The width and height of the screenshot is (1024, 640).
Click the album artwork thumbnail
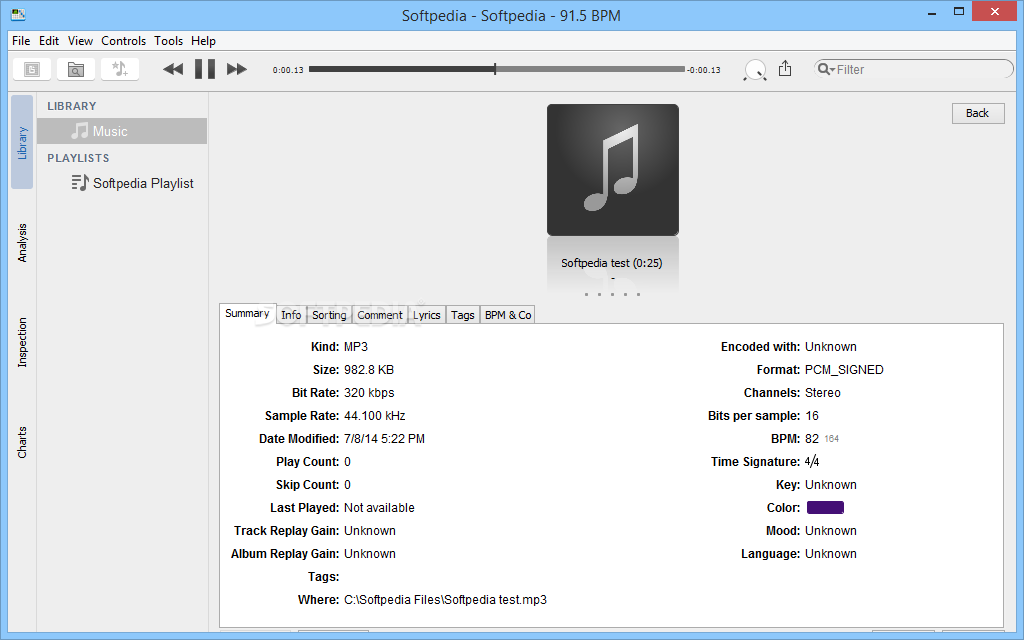(x=613, y=170)
